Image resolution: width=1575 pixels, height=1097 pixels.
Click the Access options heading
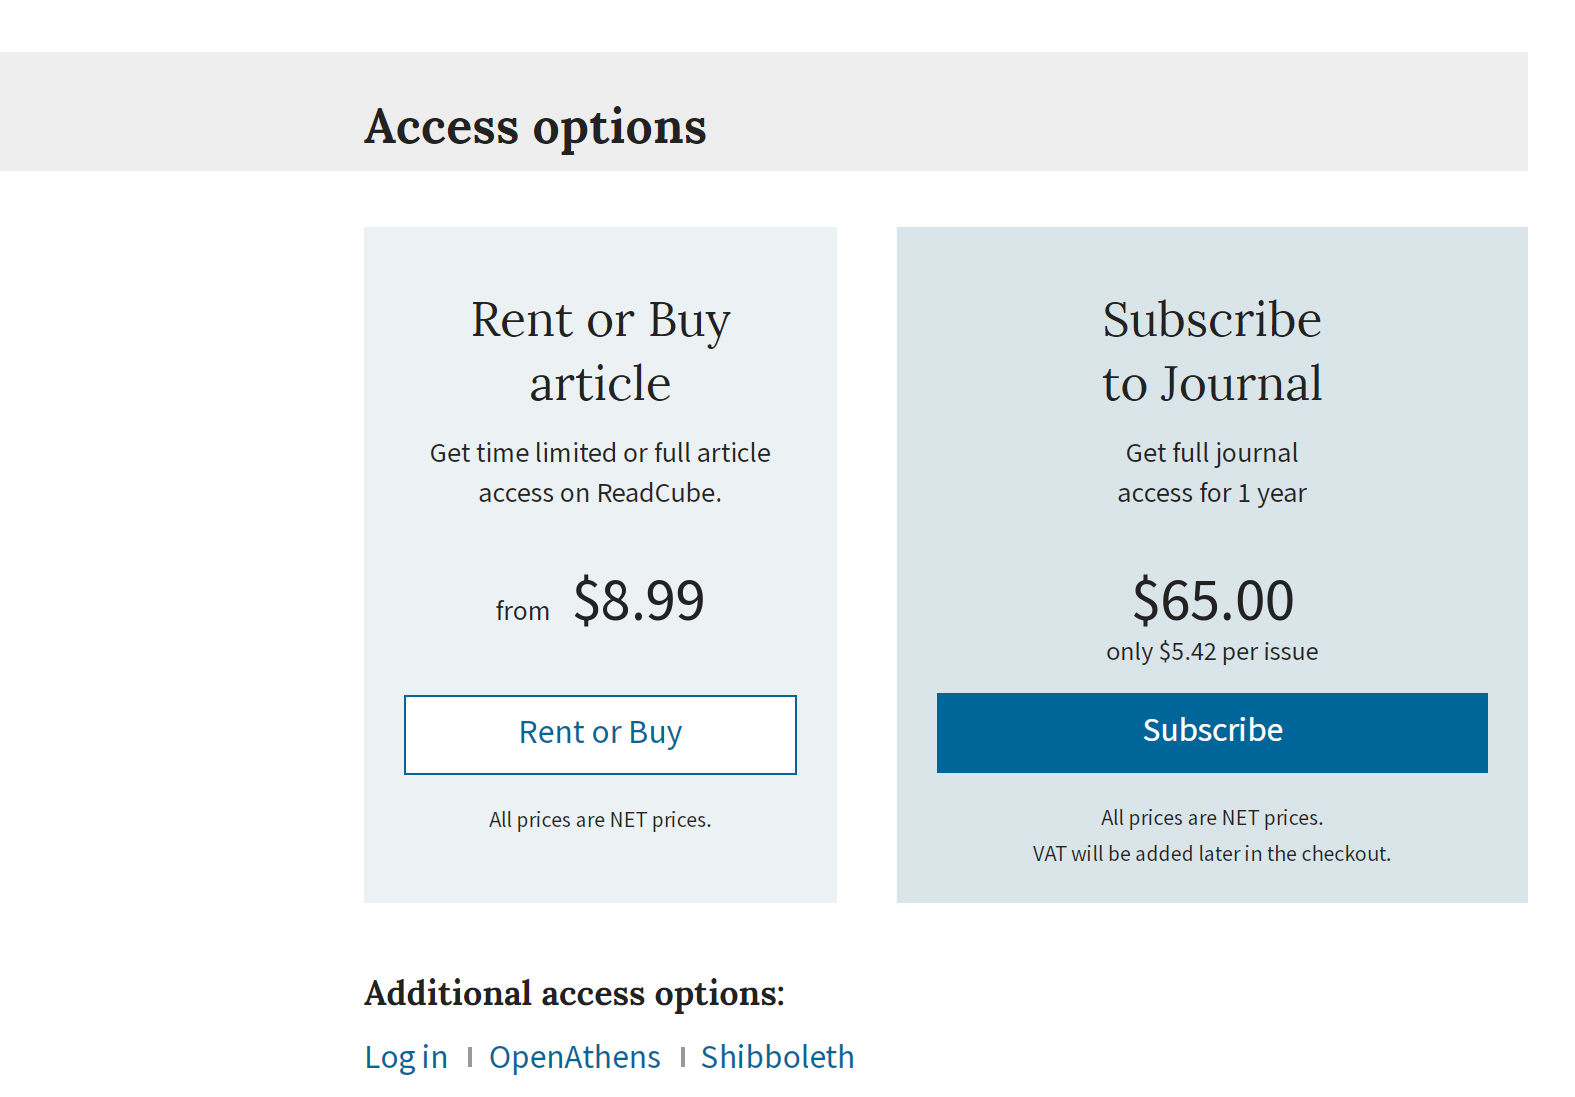pos(535,127)
